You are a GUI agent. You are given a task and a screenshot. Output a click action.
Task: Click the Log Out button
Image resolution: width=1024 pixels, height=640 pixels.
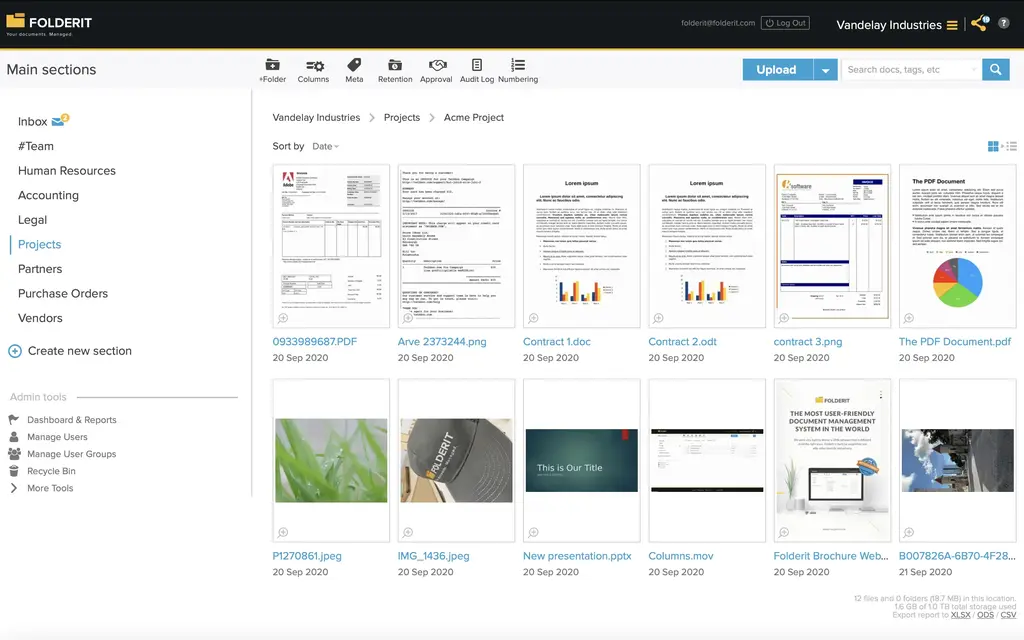(785, 23)
